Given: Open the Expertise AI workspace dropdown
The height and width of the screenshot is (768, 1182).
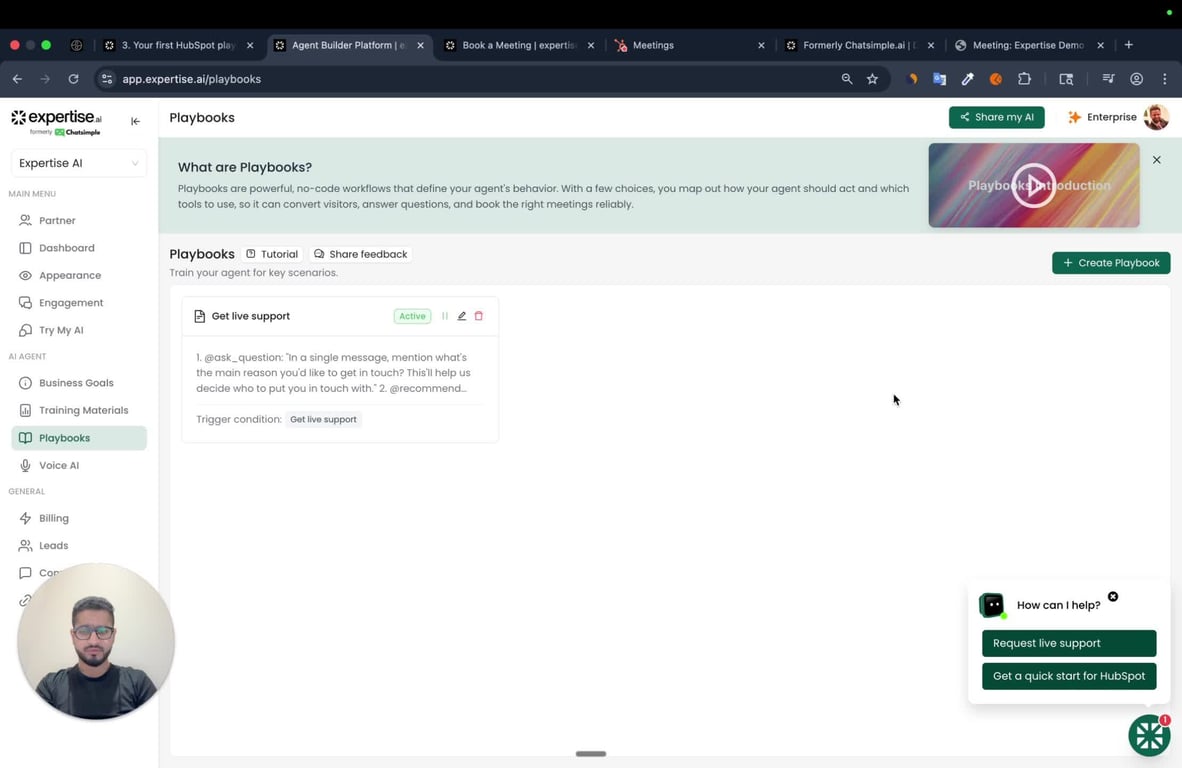Looking at the screenshot, I should (78, 163).
